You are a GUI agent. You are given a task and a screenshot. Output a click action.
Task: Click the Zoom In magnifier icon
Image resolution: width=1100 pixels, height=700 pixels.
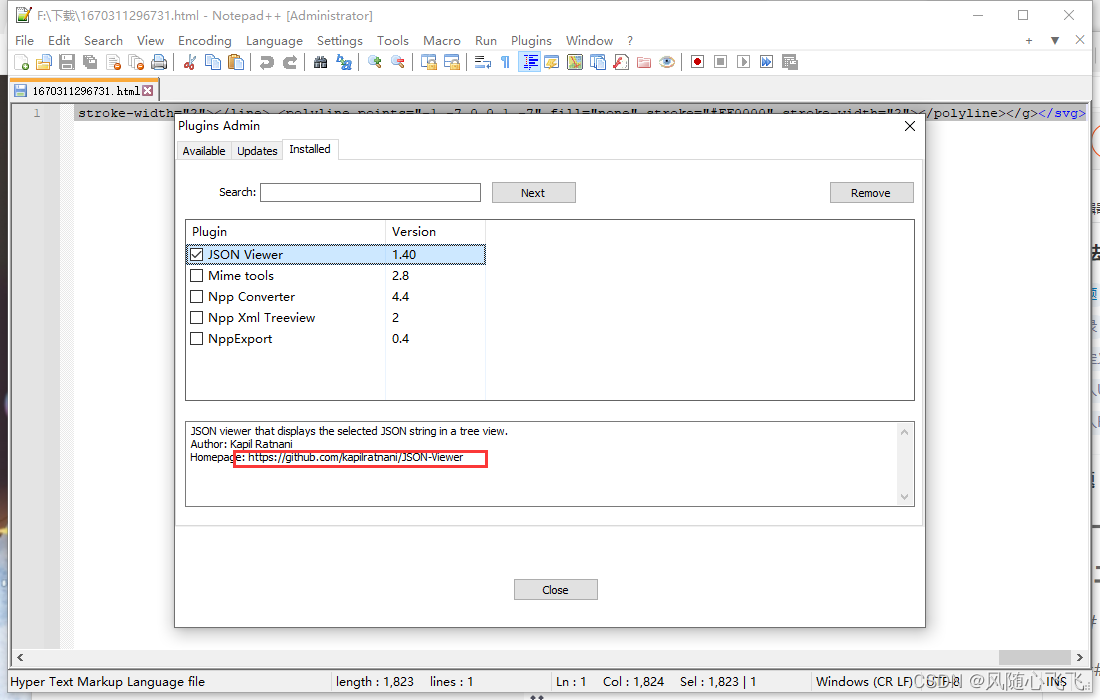[x=375, y=62]
